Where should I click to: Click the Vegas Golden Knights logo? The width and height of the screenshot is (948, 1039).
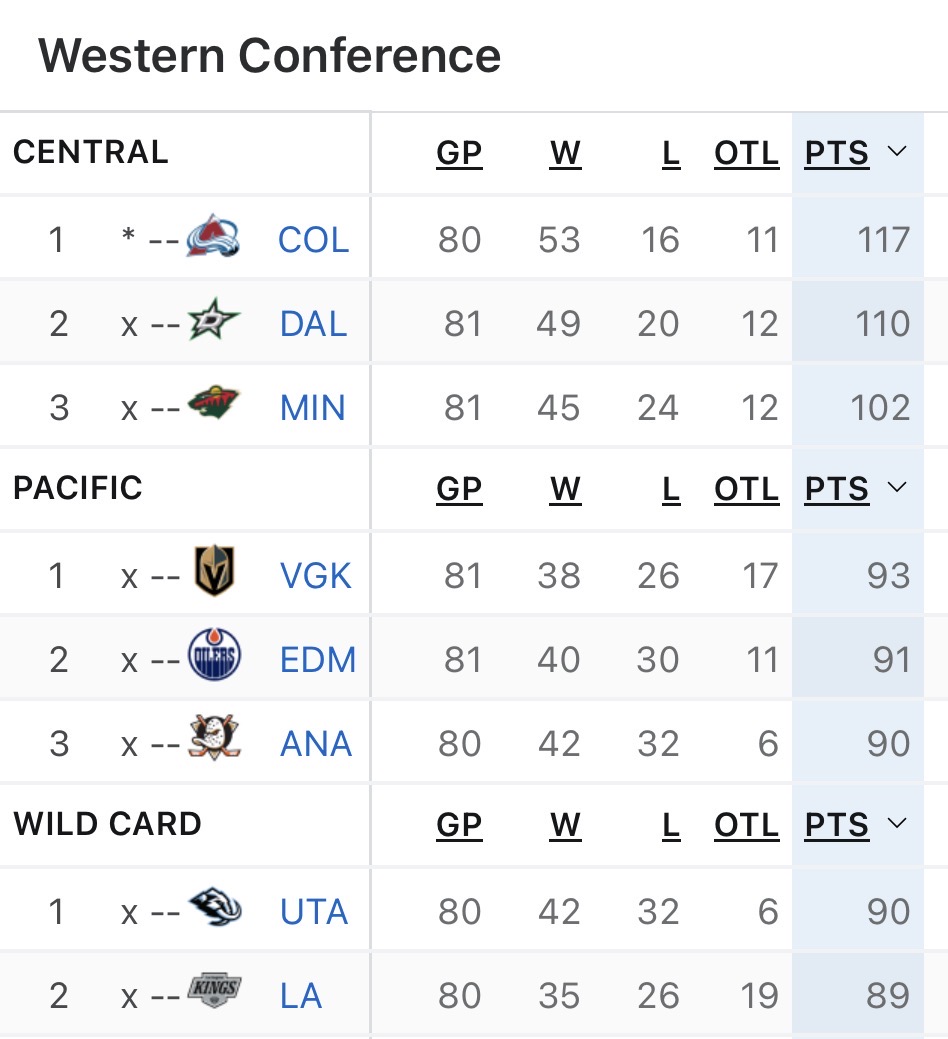pos(214,572)
